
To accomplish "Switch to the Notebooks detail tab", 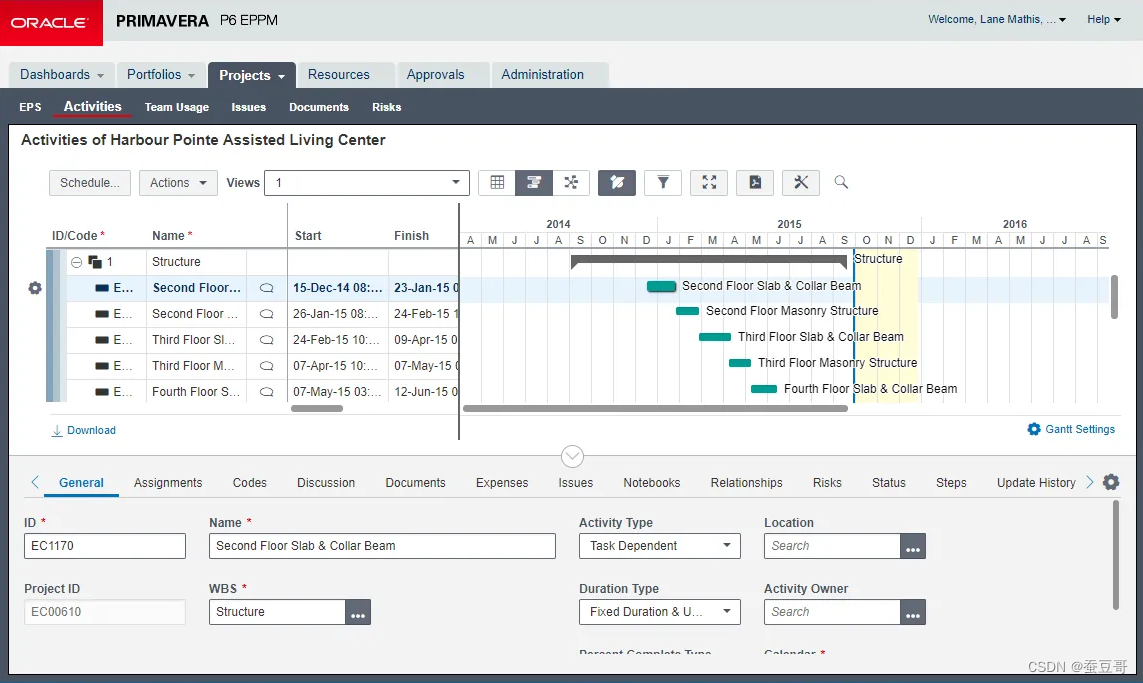I will coord(652,483).
